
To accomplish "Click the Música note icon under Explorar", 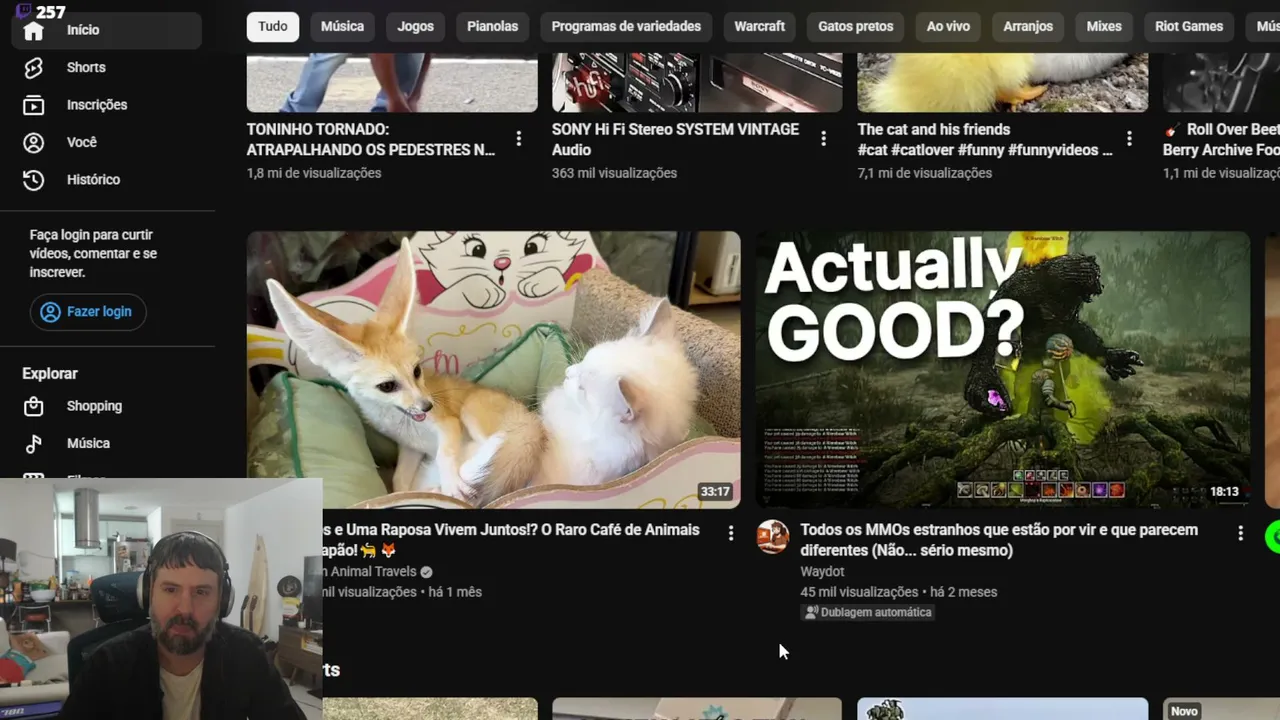I will (x=34, y=443).
